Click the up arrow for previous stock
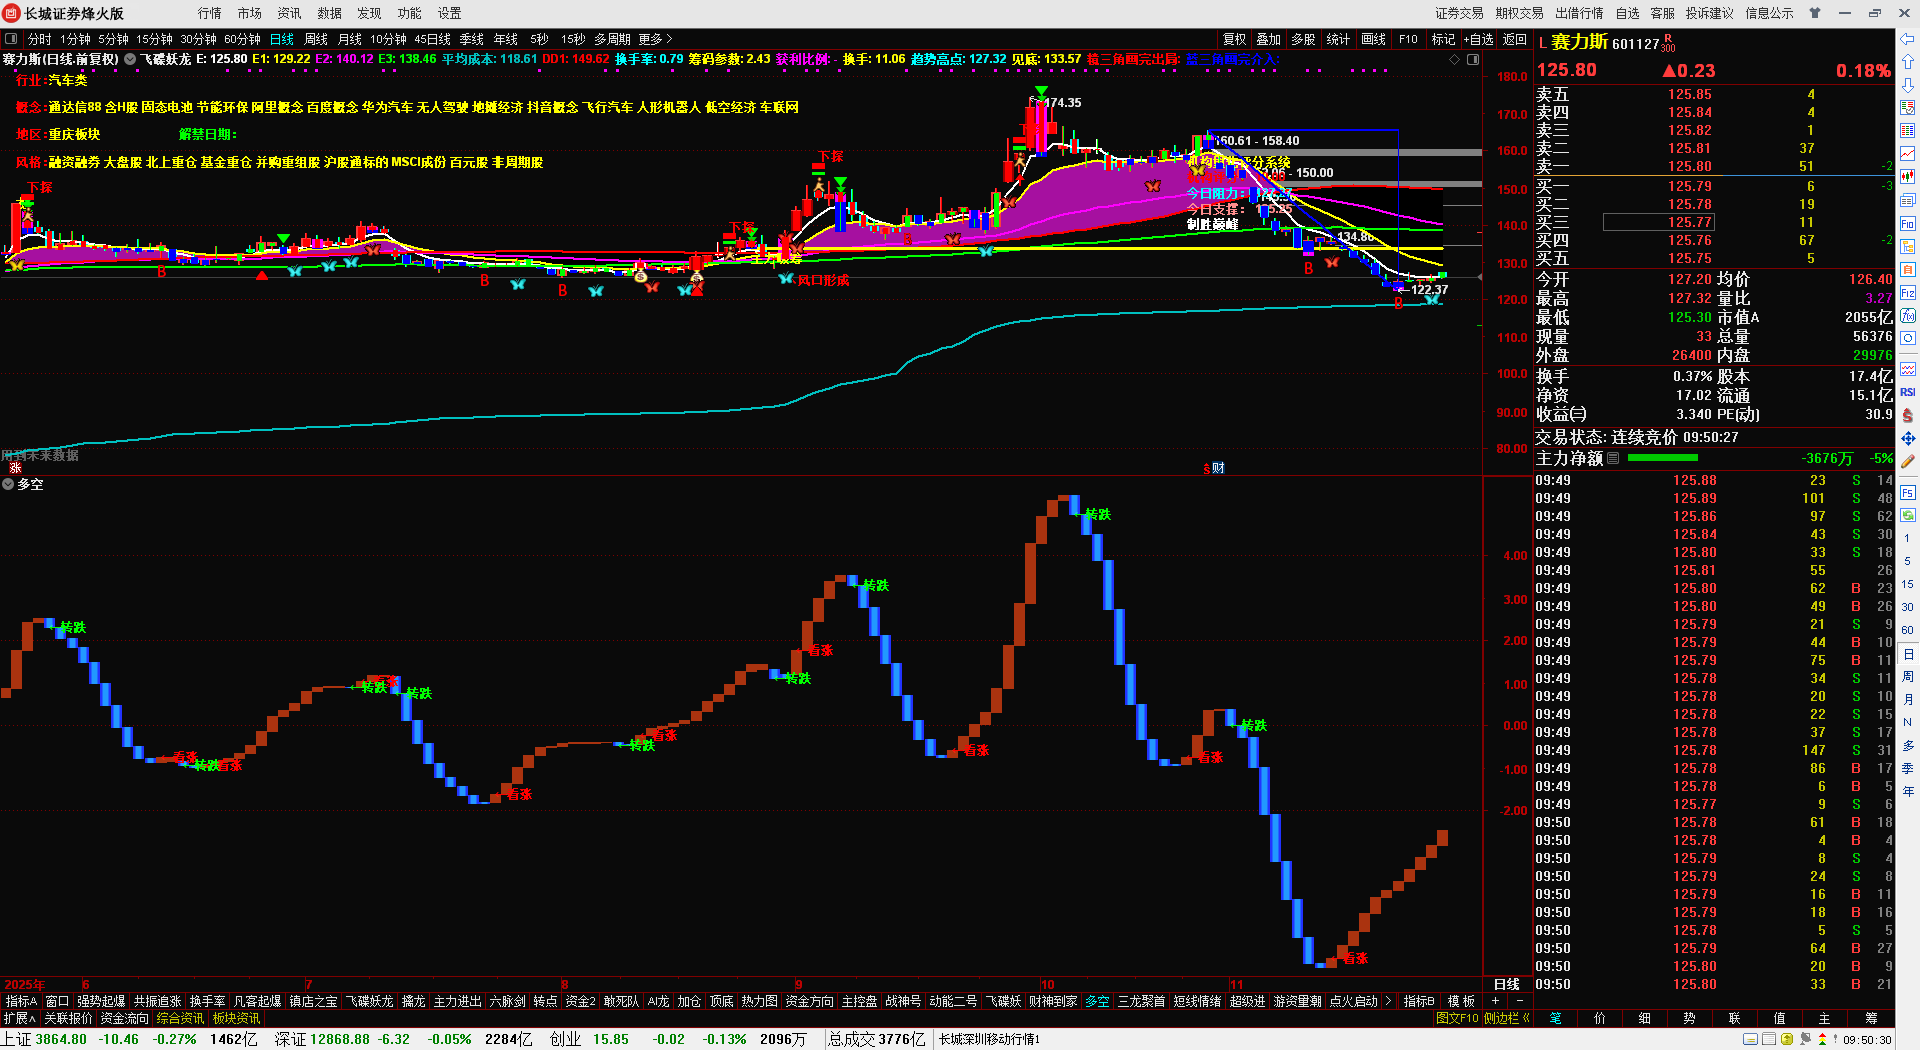 (1908, 62)
